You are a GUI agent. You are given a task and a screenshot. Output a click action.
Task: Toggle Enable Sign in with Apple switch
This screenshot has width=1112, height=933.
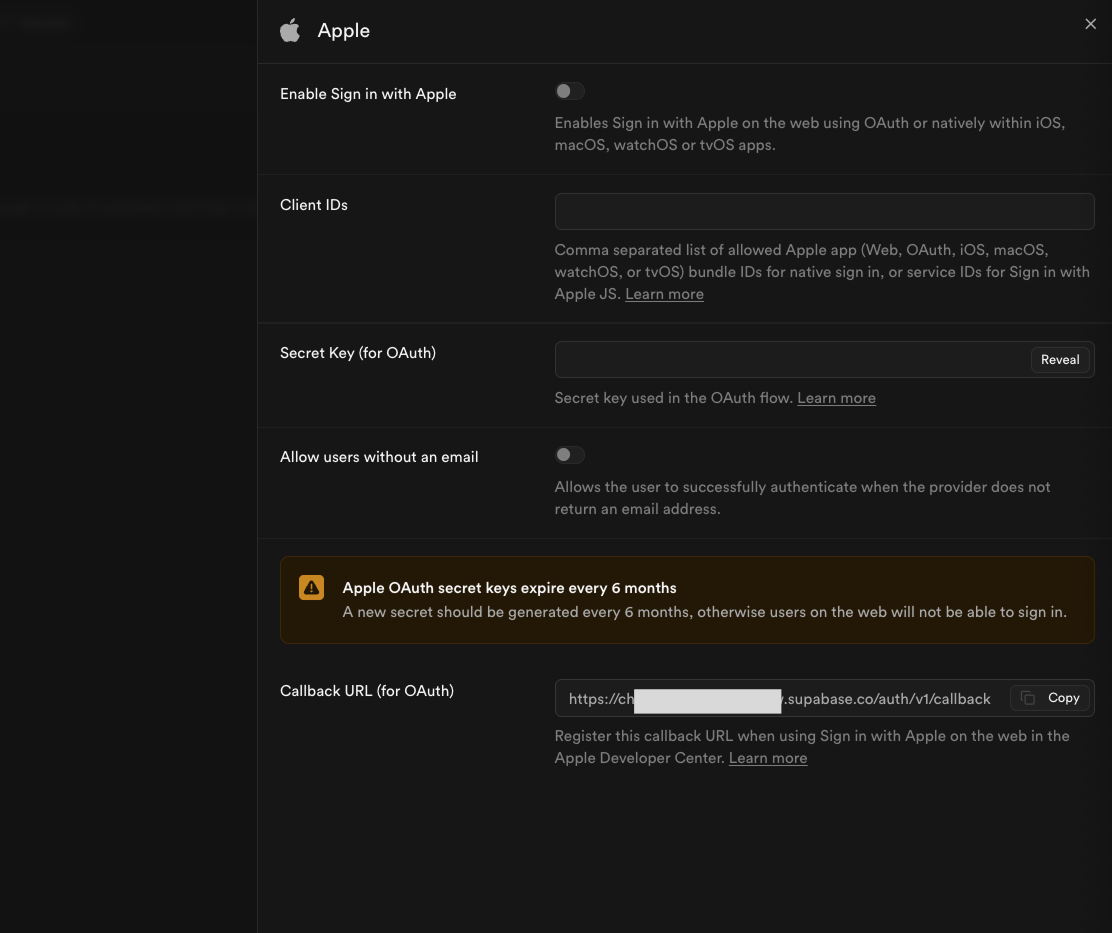click(569, 91)
